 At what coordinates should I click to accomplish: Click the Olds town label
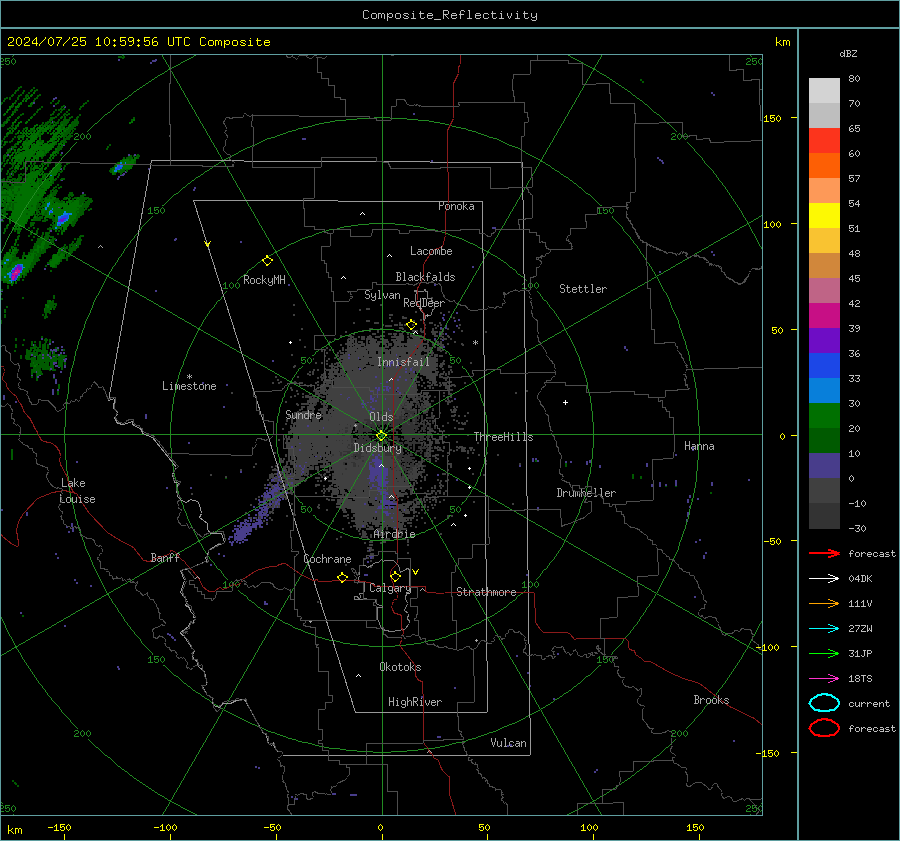pos(381,417)
